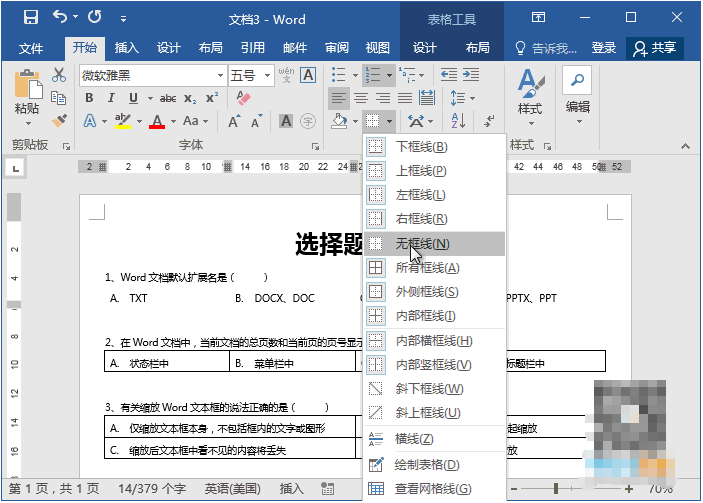Choose 所有框线(A) in borders menu
The width and height of the screenshot is (703, 503).
[426, 268]
